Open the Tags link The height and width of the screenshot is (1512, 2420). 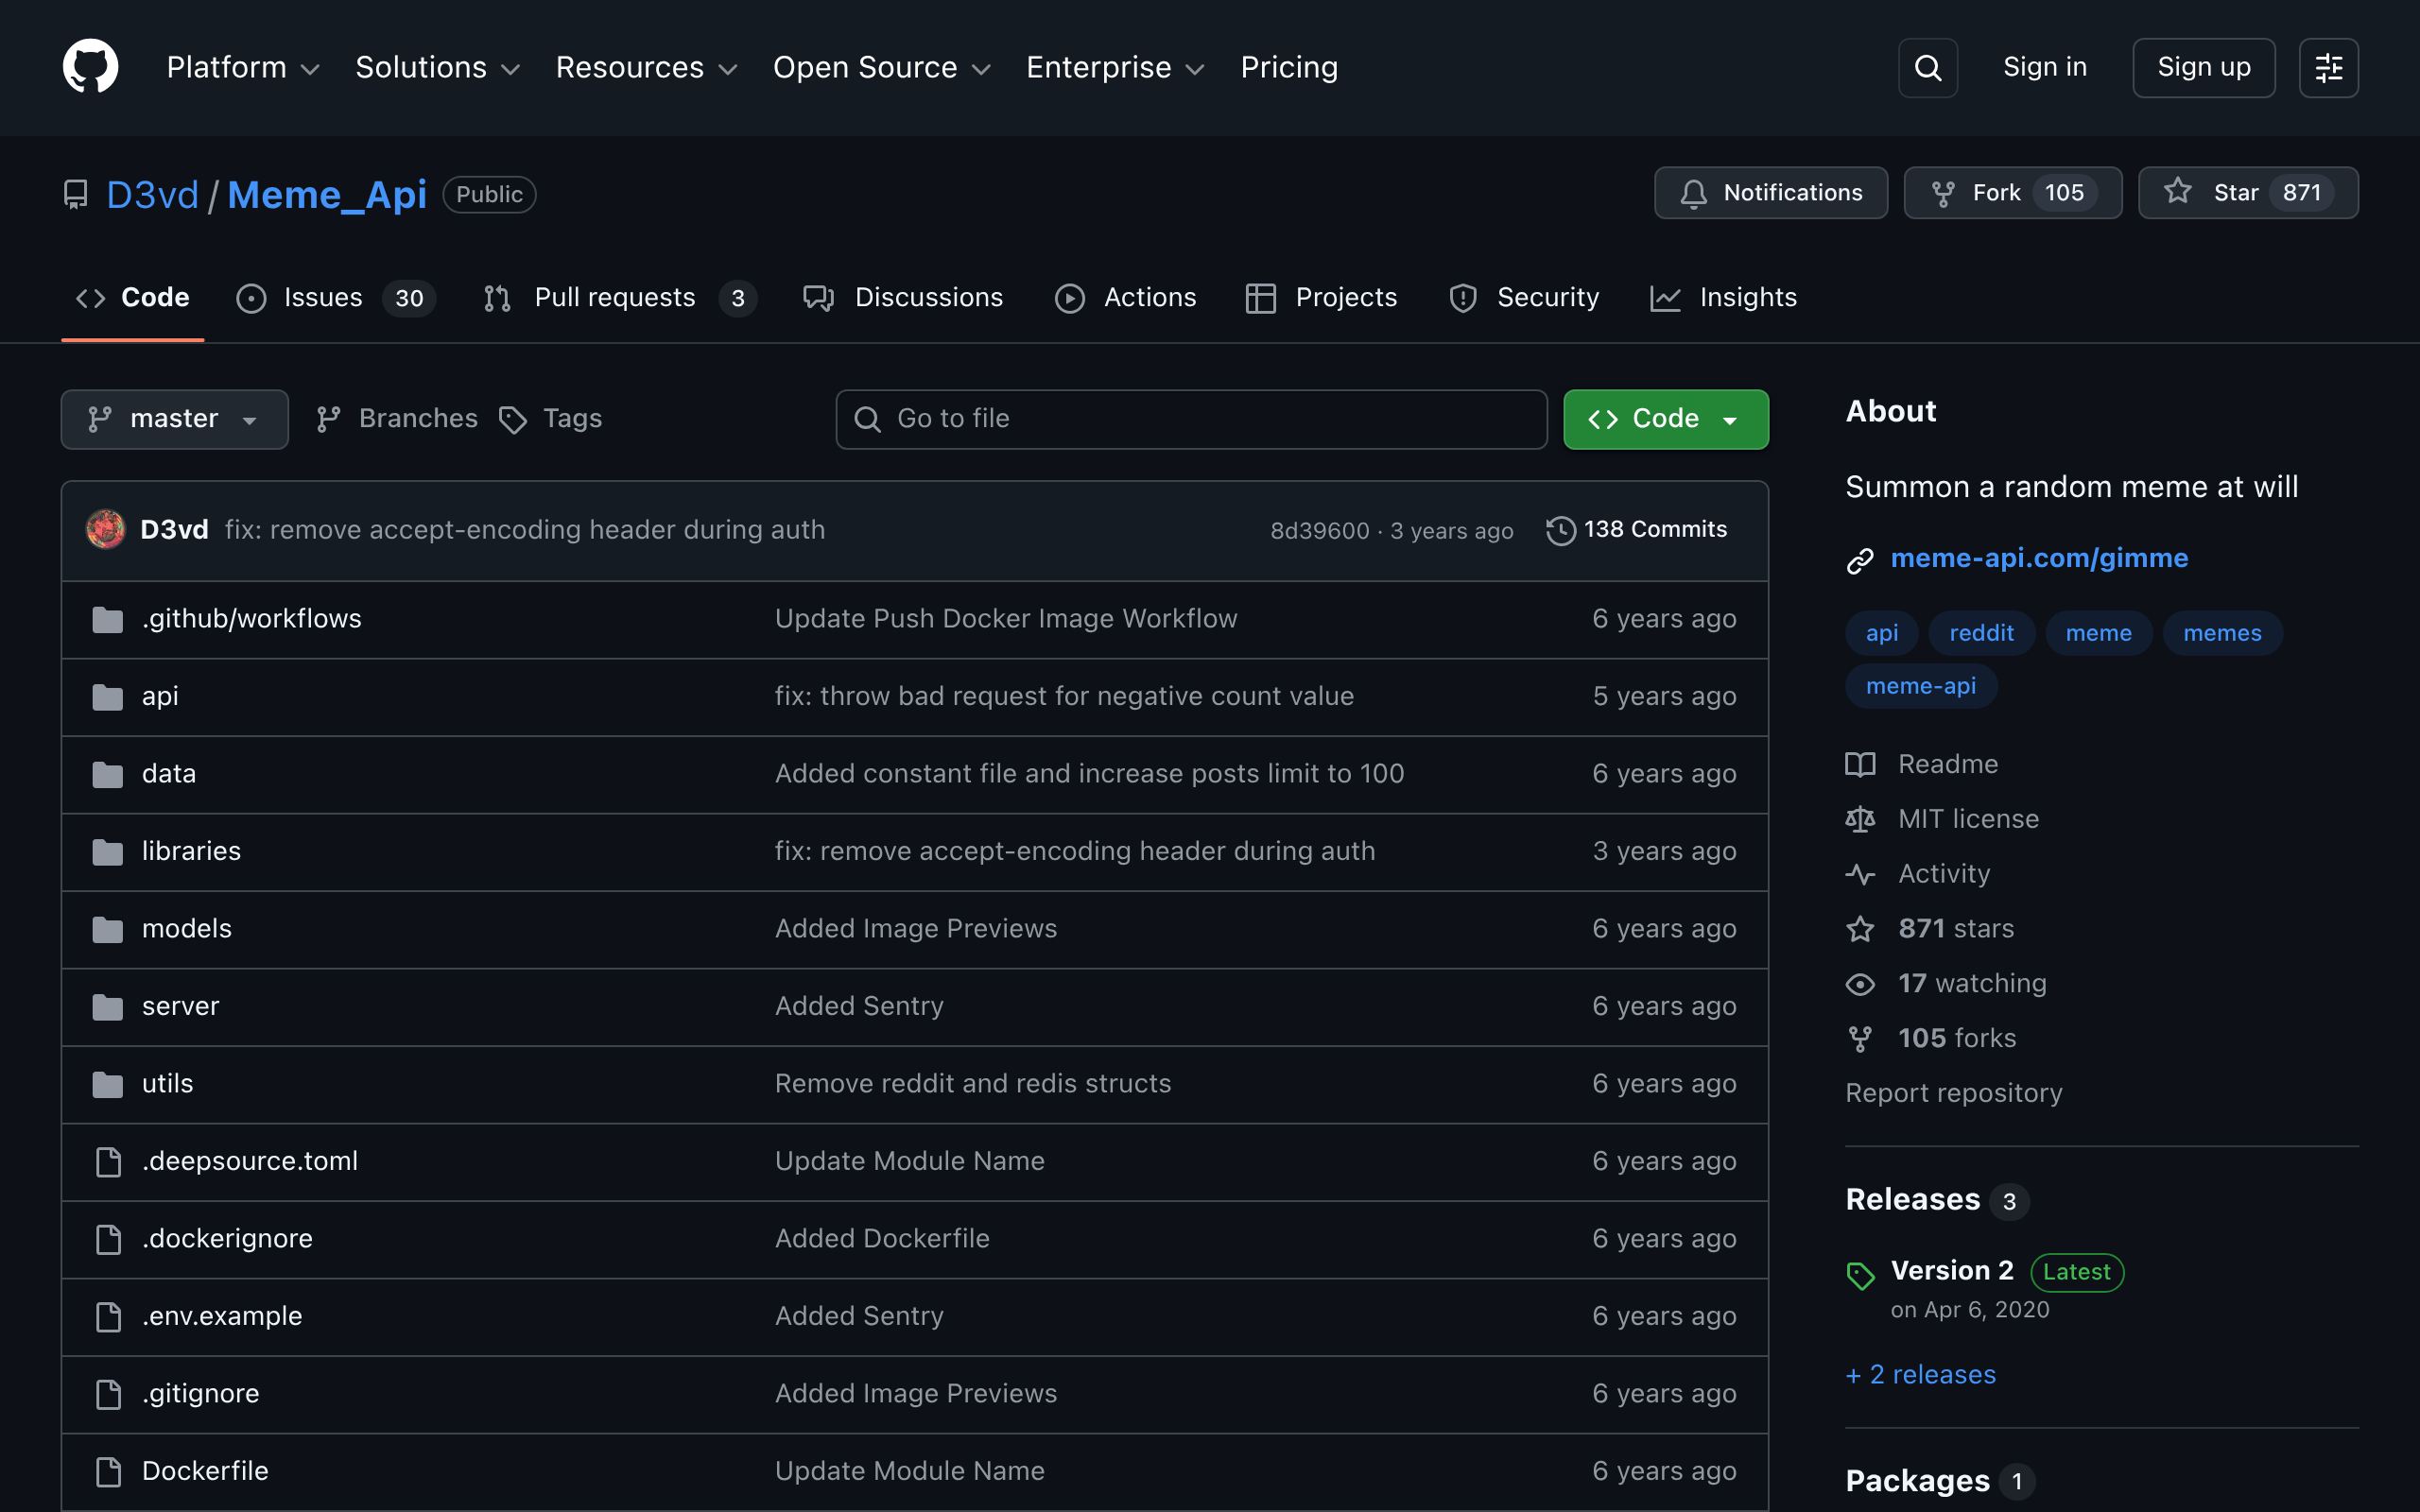[550, 418]
